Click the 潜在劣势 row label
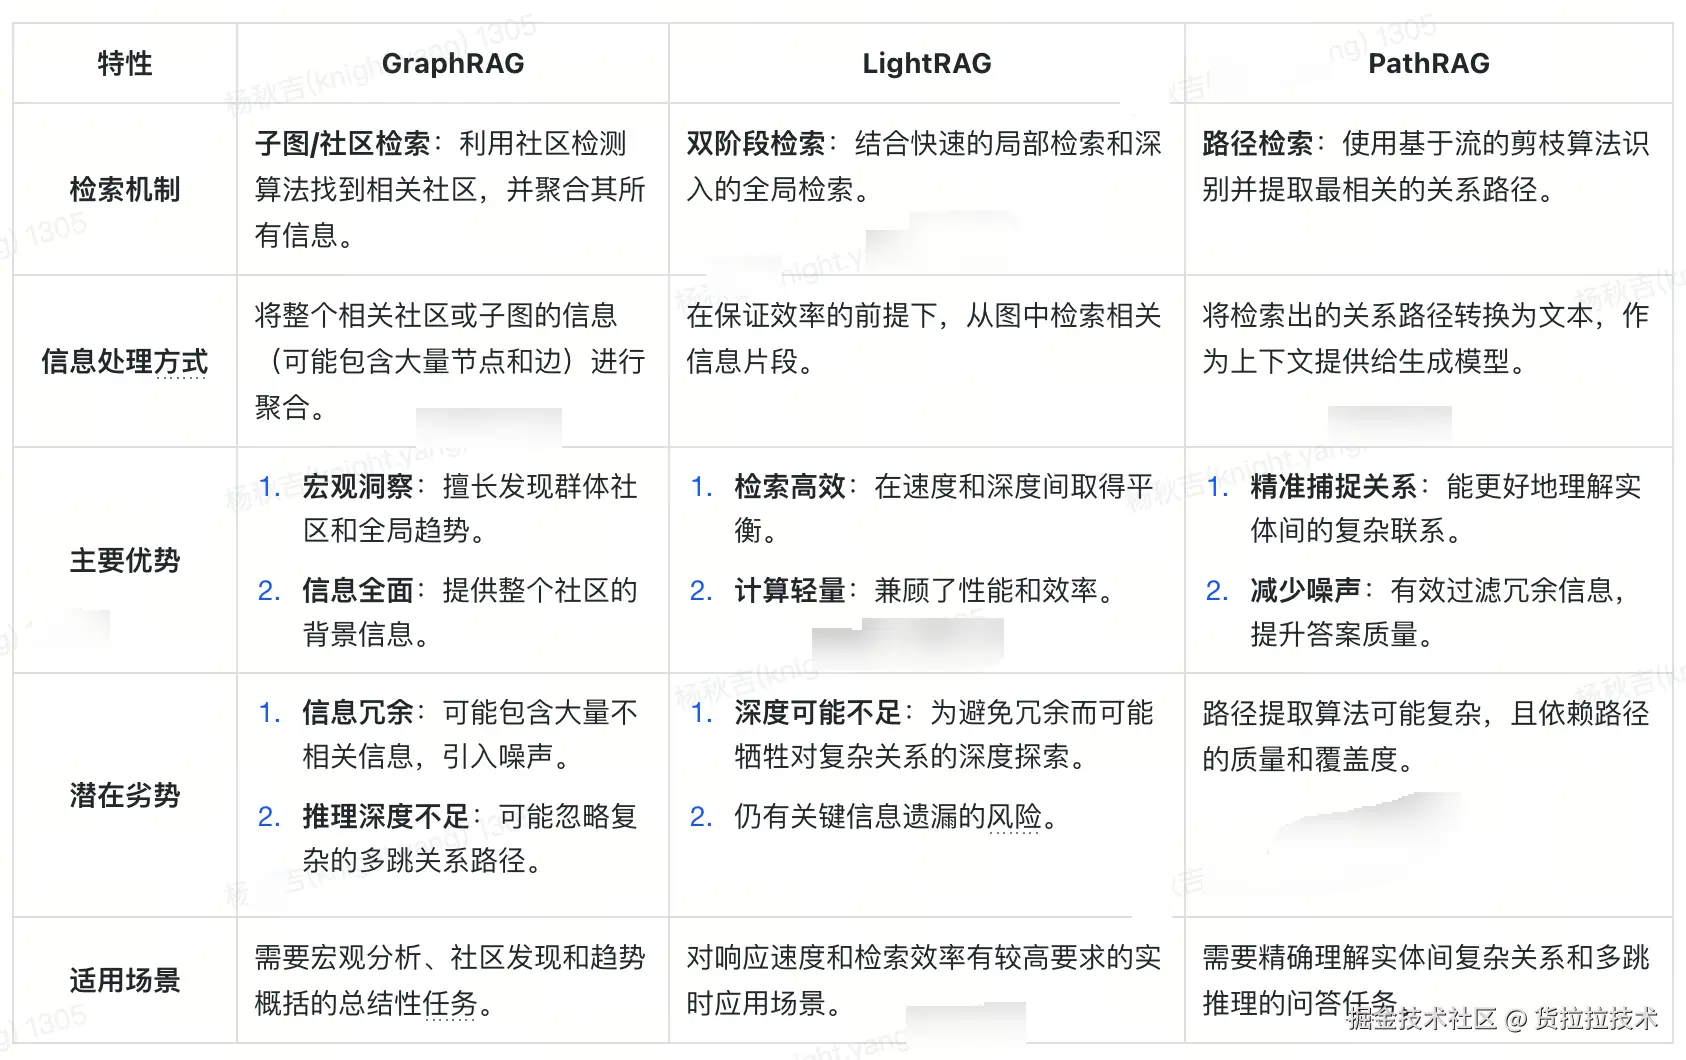Image resolution: width=1686 pixels, height=1060 pixels. 125,795
